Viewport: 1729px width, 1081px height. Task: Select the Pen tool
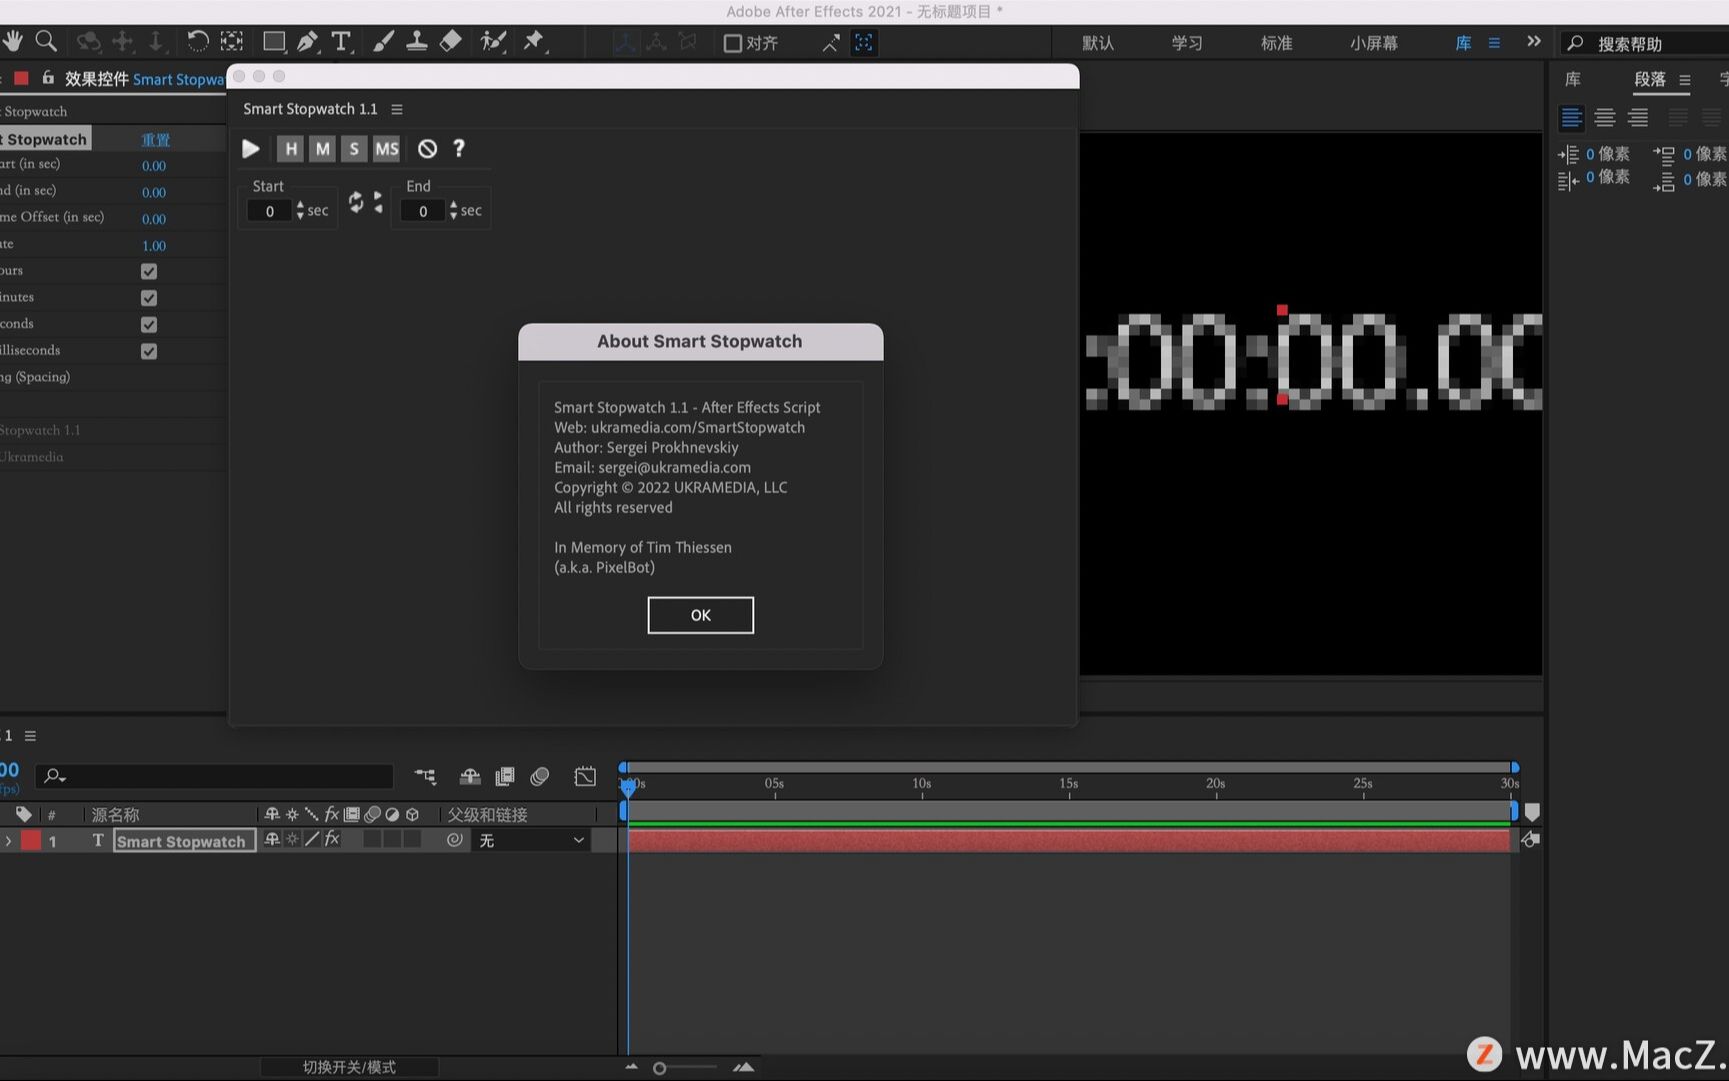[308, 41]
